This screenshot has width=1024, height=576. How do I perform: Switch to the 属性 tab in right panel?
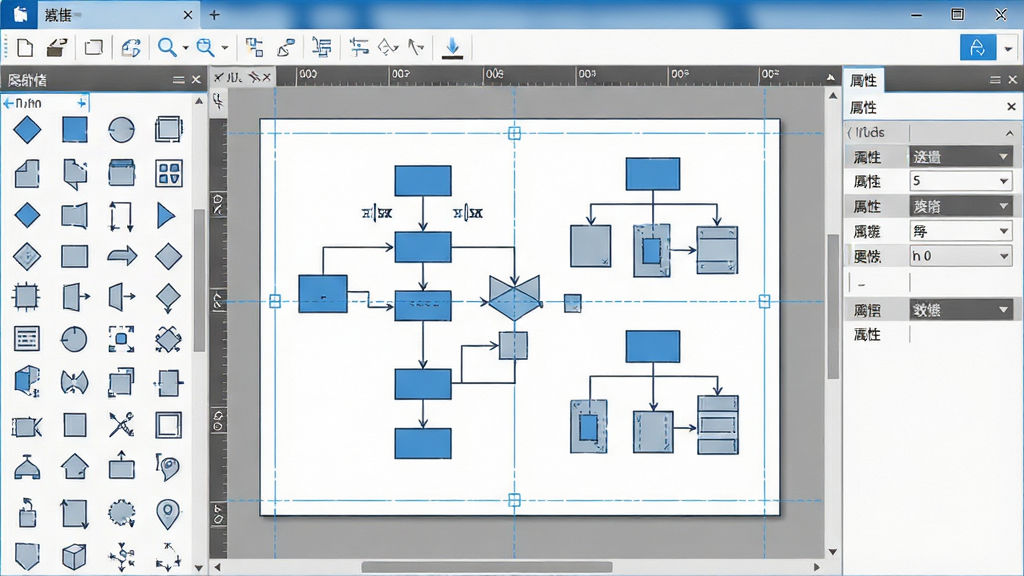point(863,80)
